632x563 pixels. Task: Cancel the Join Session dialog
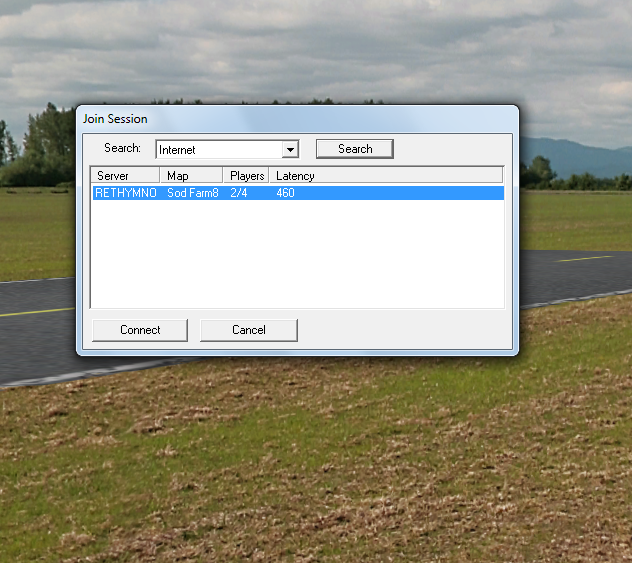pos(249,330)
